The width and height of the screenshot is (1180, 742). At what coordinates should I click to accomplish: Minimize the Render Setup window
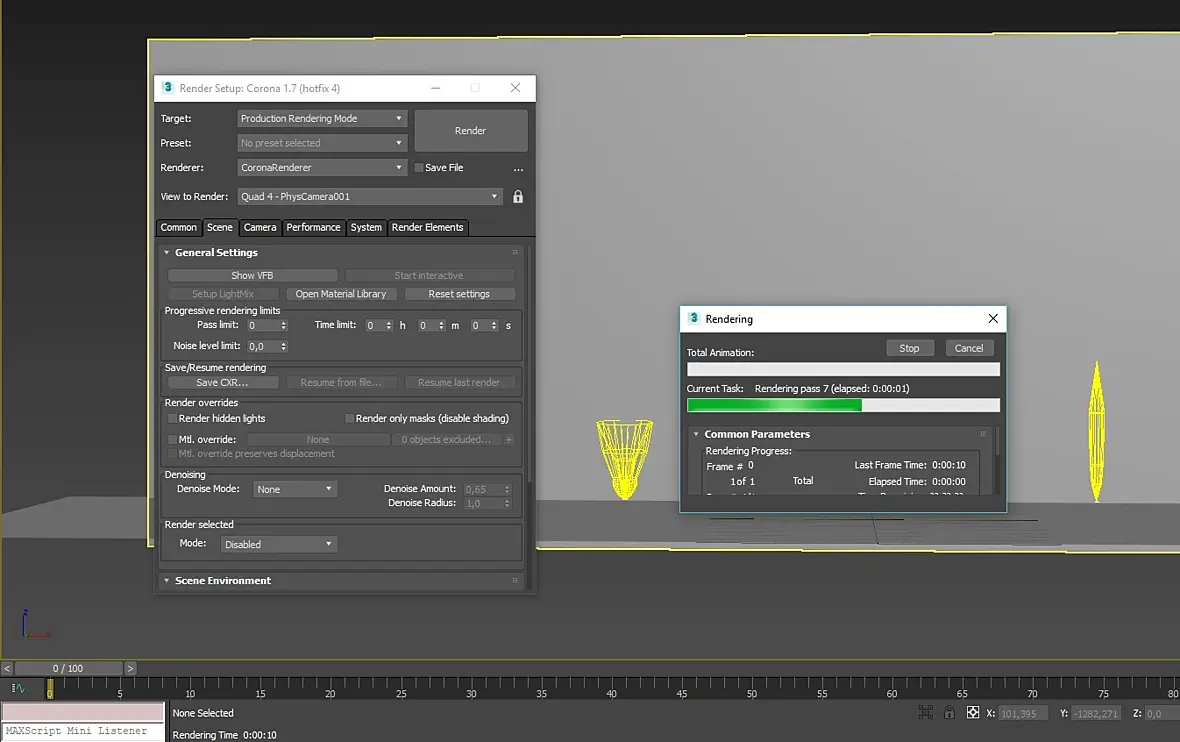click(x=435, y=88)
